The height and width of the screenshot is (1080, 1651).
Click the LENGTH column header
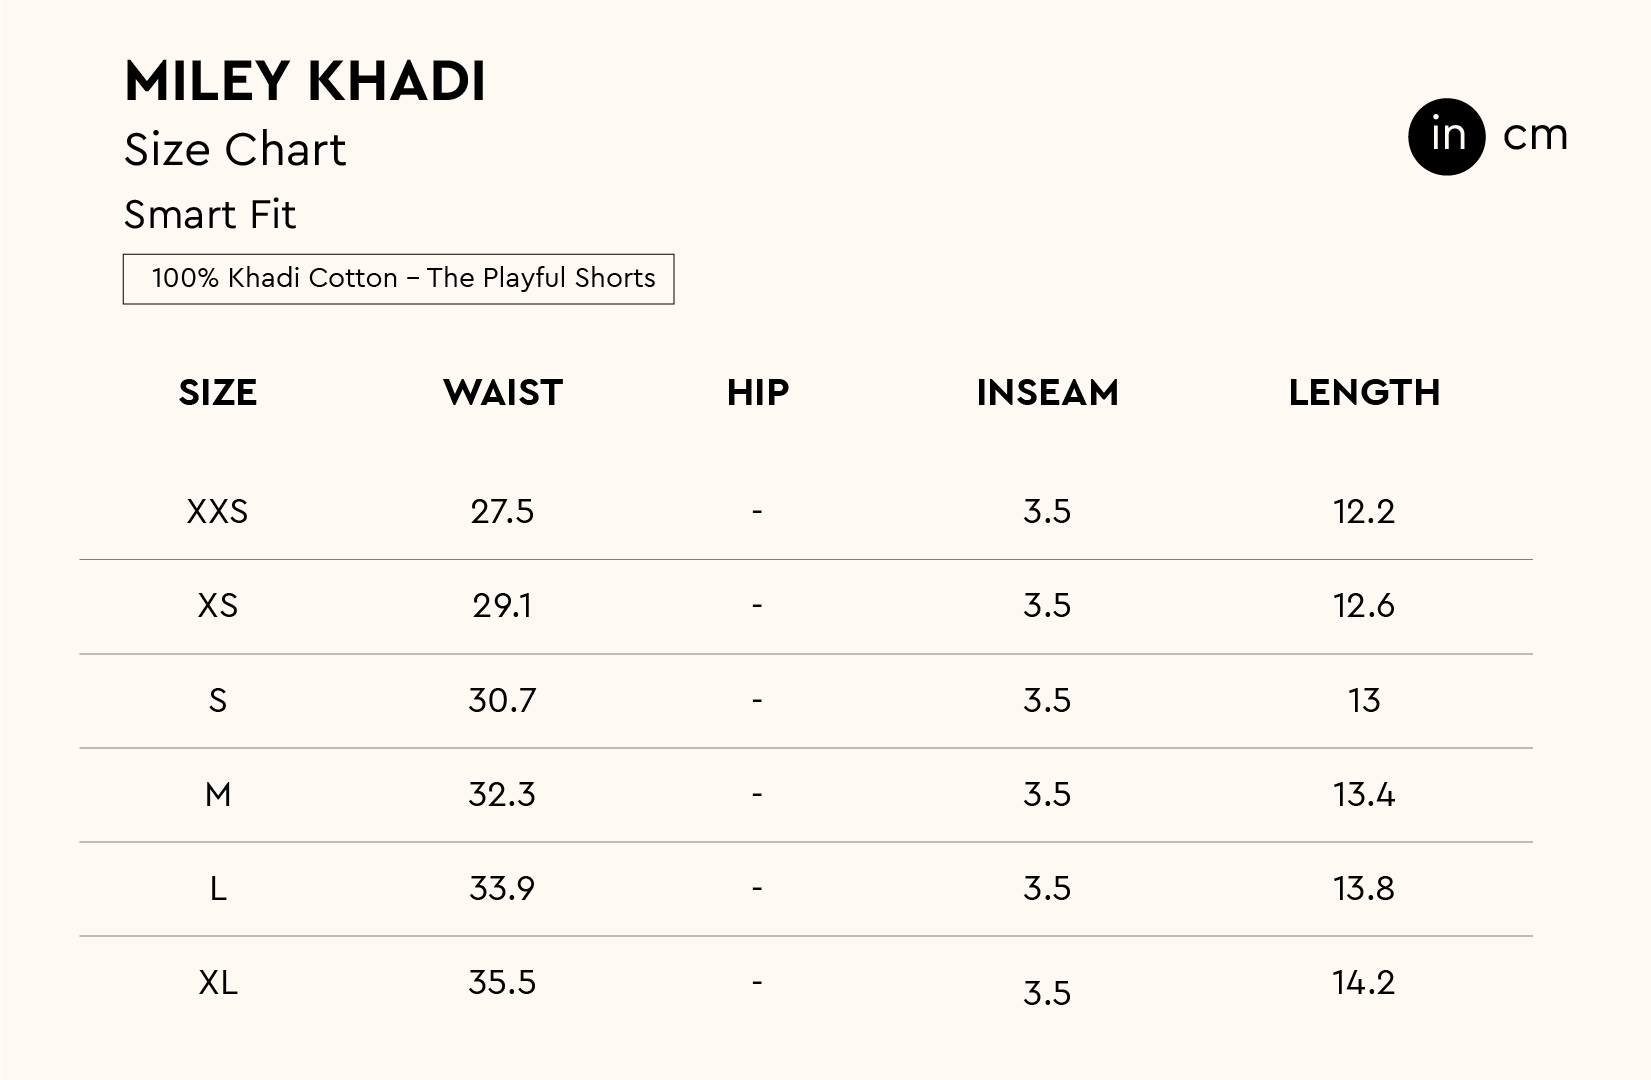(x=1364, y=393)
